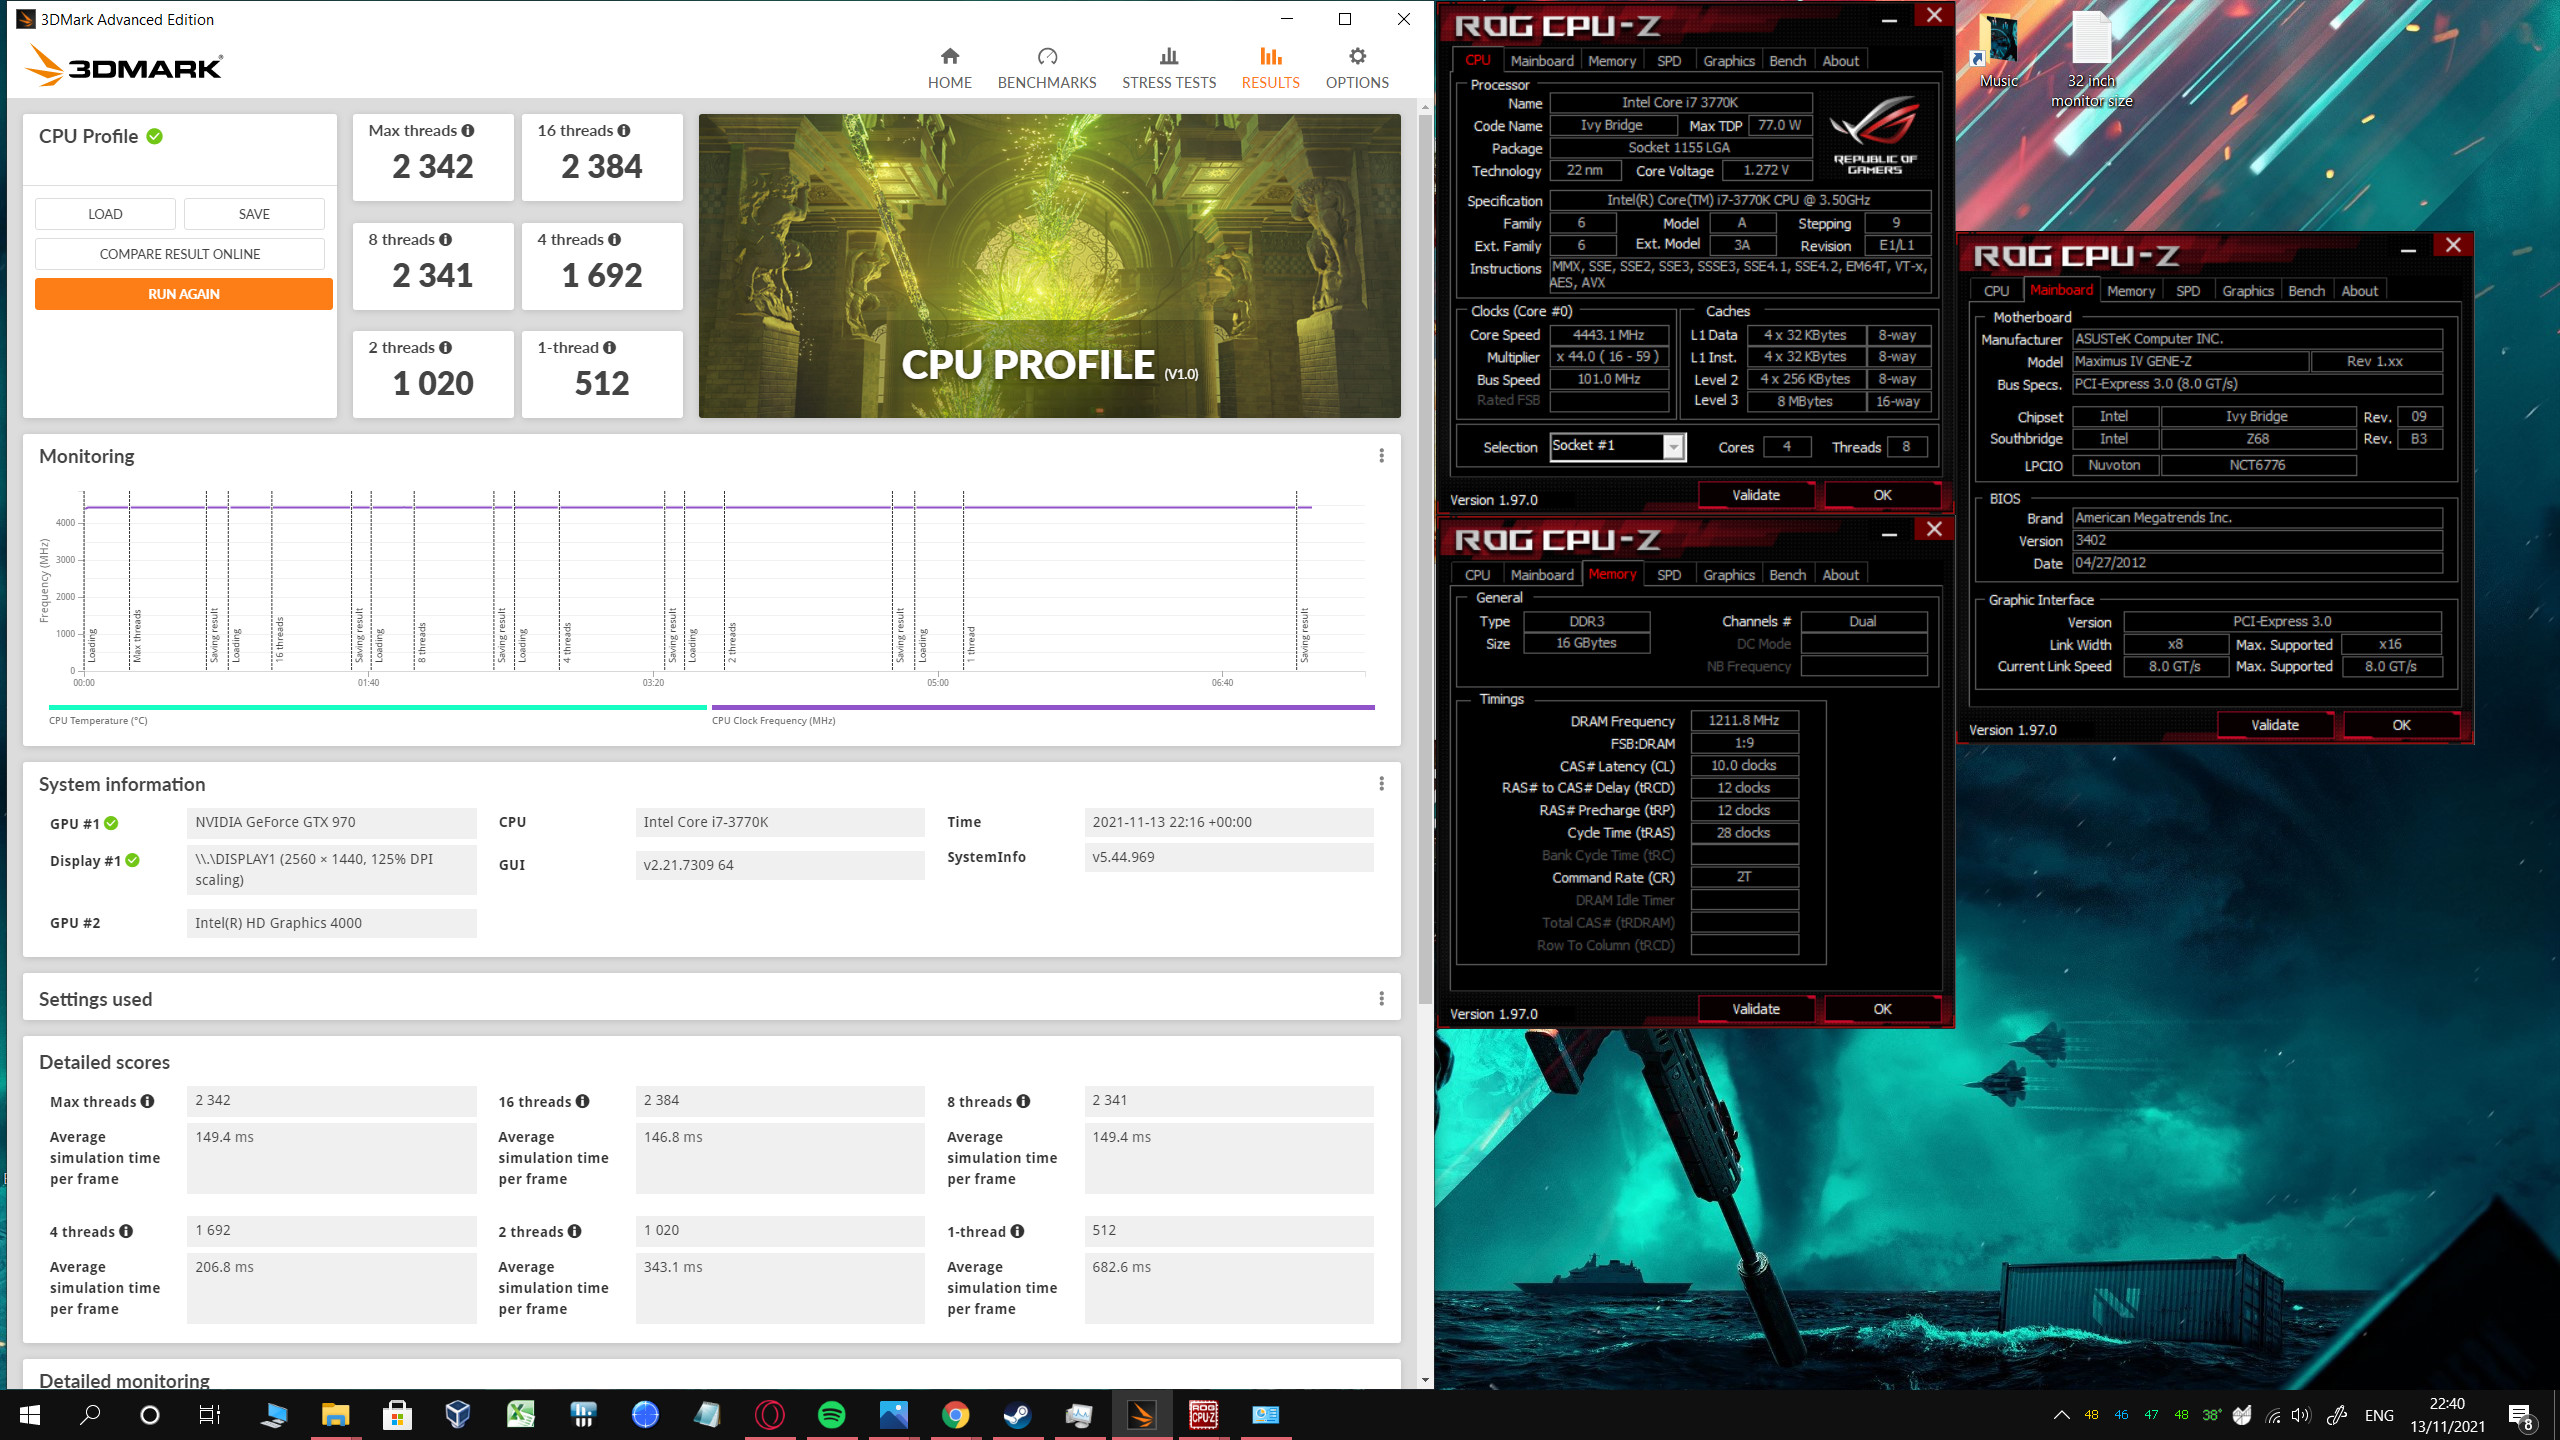Switch to SPD tab in top CPU-Z window

1668,61
